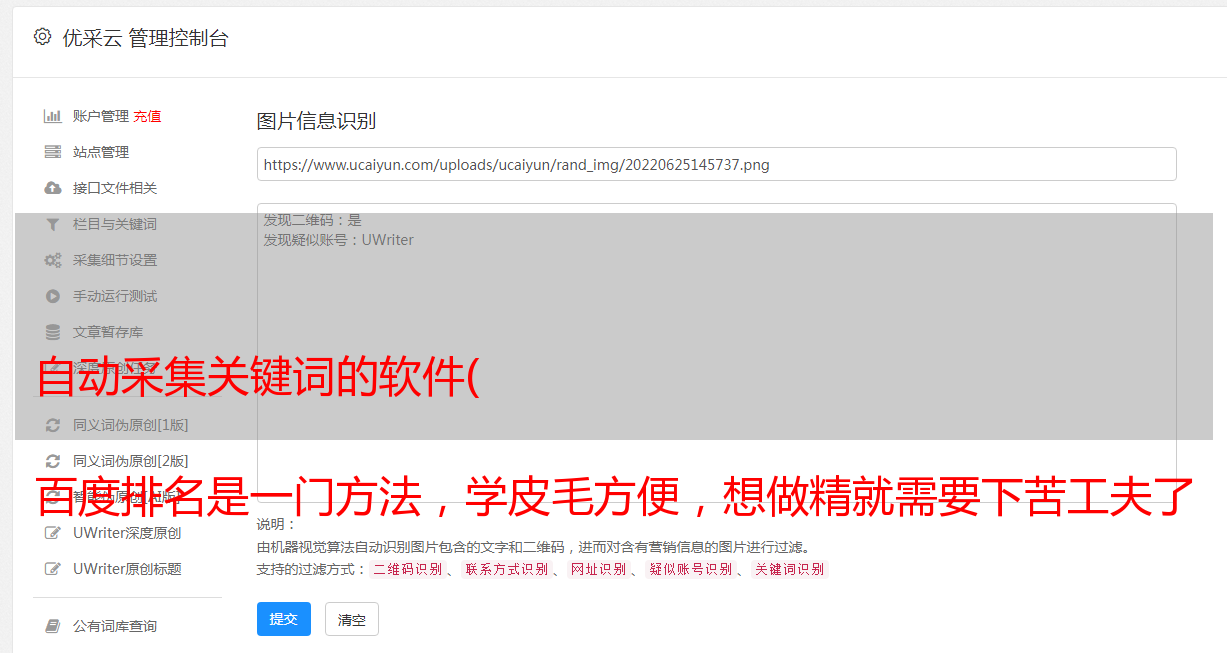Select 同义词伪原创[1版] menu entry

point(130,425)
